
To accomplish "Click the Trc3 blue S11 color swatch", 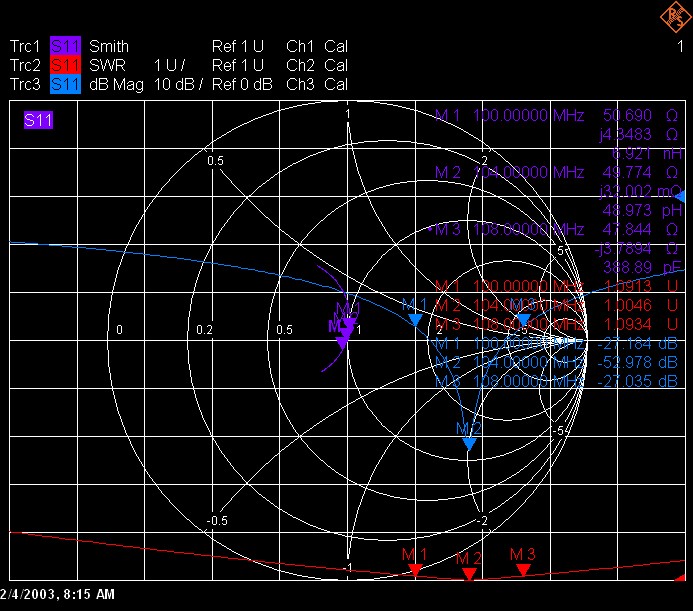I will [x=65, y=84].
